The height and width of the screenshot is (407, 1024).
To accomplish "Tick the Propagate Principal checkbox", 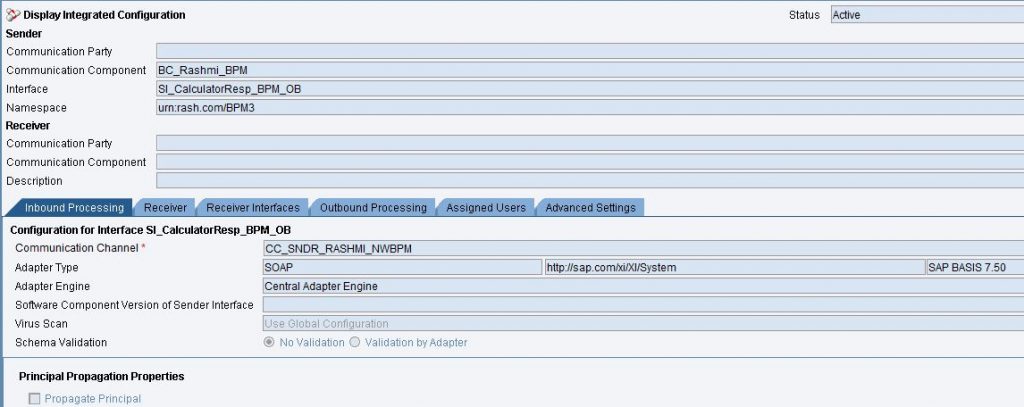I will (x=34, y=399).
